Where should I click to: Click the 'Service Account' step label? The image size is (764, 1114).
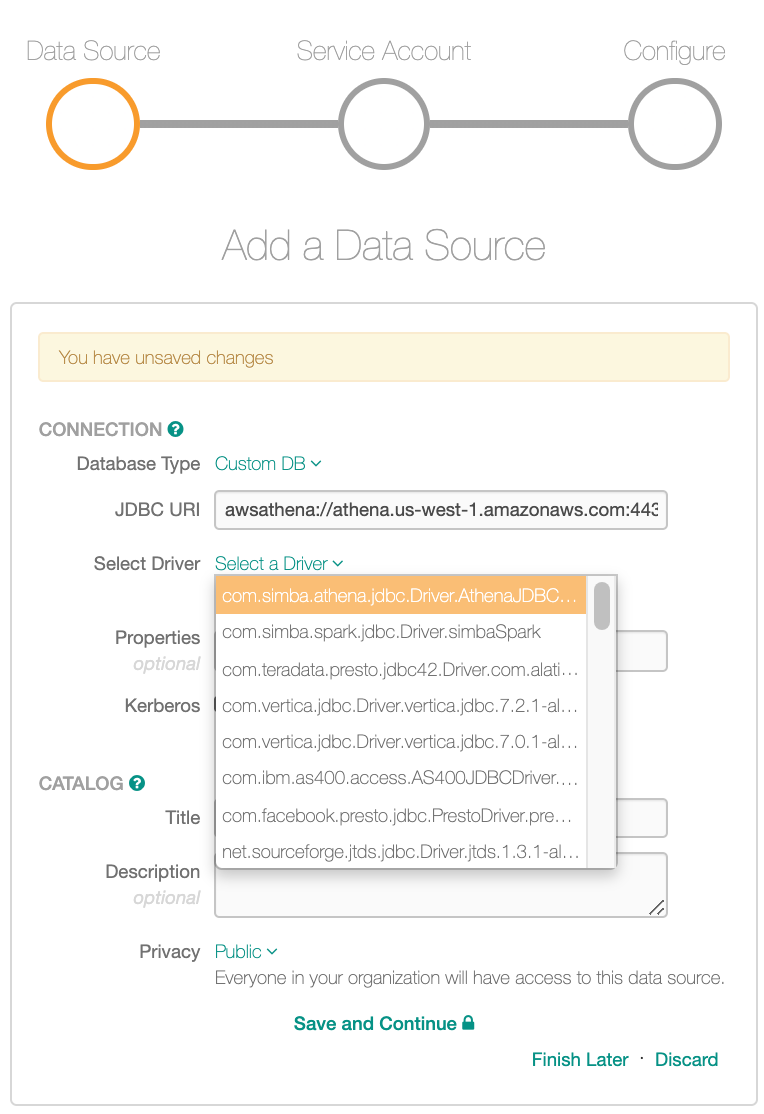pyautogui.click(x=384, y=51)
